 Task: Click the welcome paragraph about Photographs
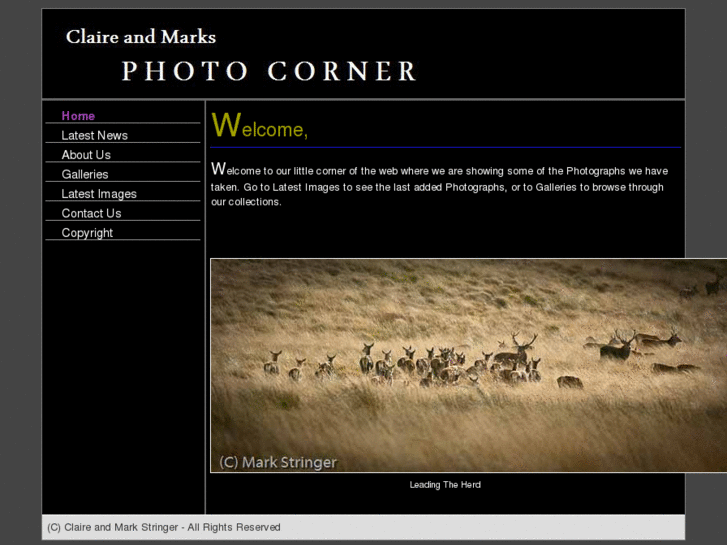pos(440,184)
